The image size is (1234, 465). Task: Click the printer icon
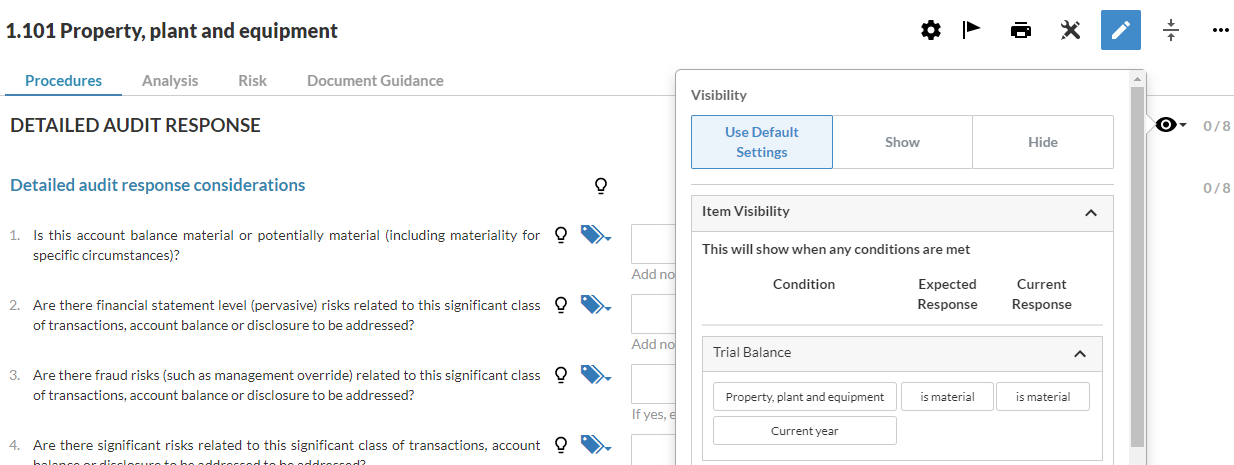click(1020, 31)
